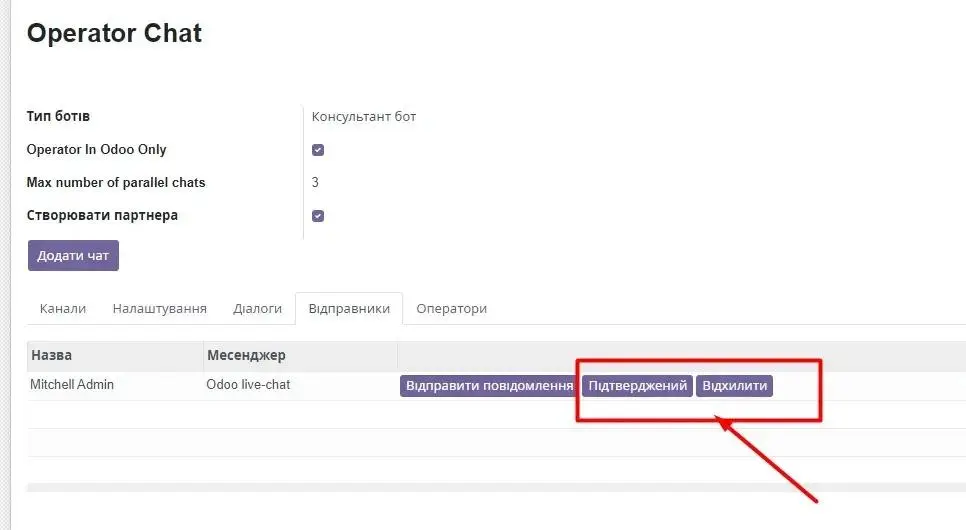The height and width of the screenshot is (530, 966).
Task: Reject sender with Відхилити button
Action: pos(734,386)
